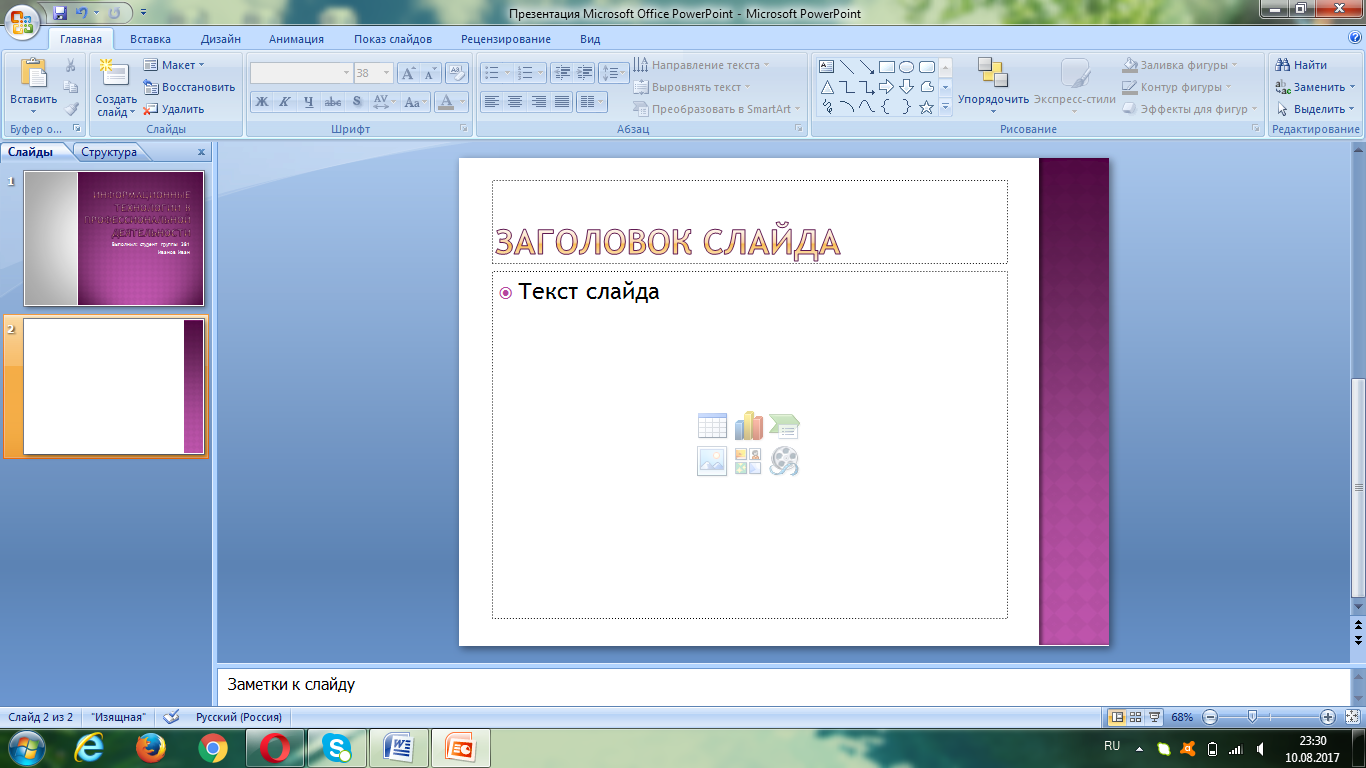
Task: Open the Анимация ribbon tab
Action: tap(296, 39)
